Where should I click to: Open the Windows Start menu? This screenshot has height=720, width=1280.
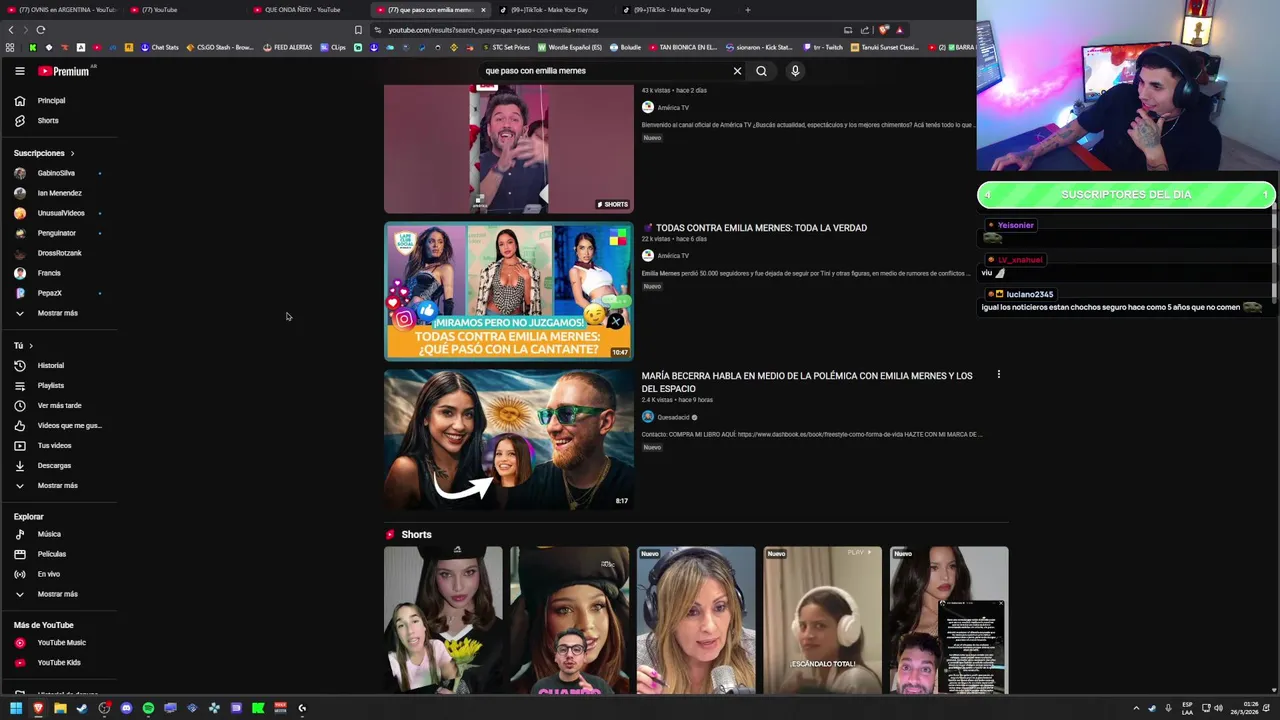[x=16, y=708]
